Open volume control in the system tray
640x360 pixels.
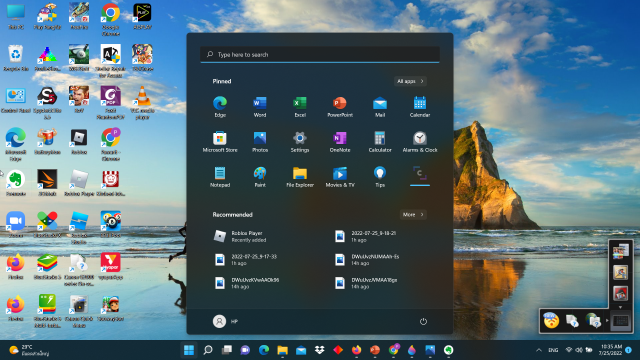tap(579, 350)
